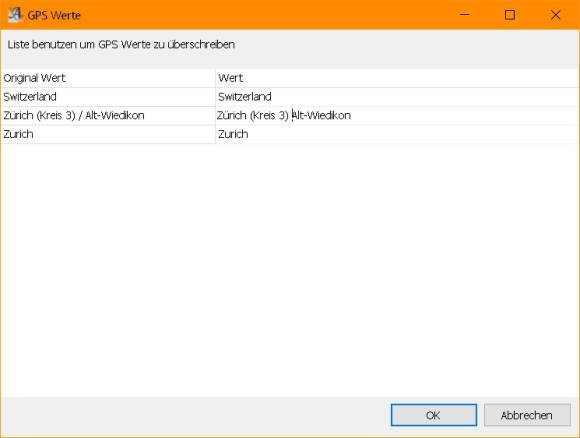Maximize the GPS Werte window

(510, 15)
